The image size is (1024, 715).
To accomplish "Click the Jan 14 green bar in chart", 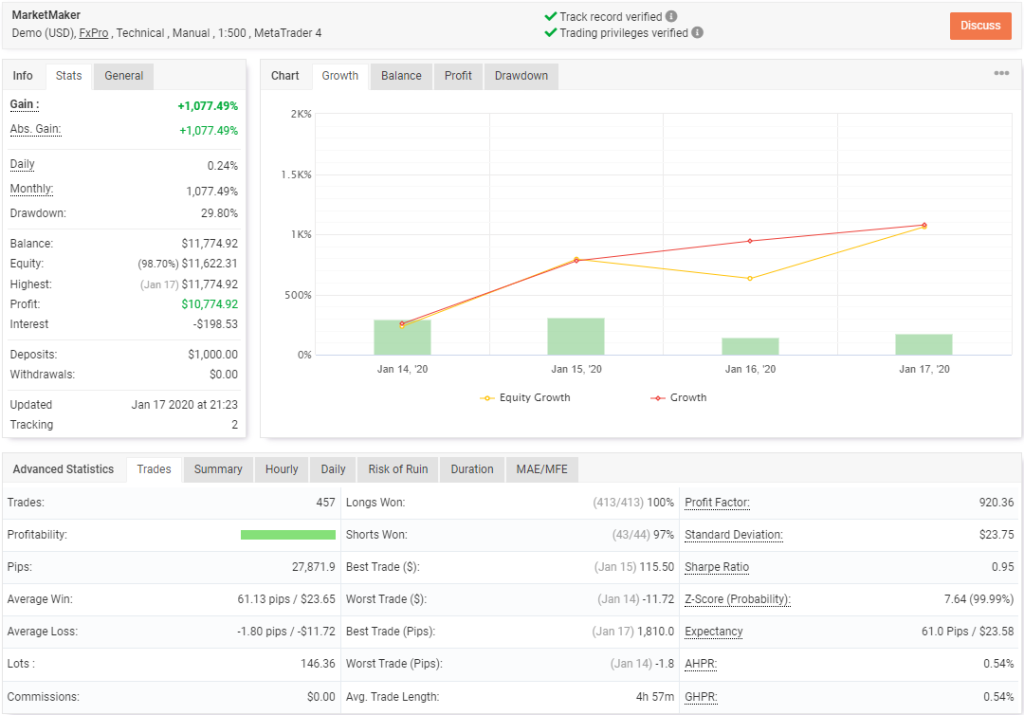I will point(402,338).
